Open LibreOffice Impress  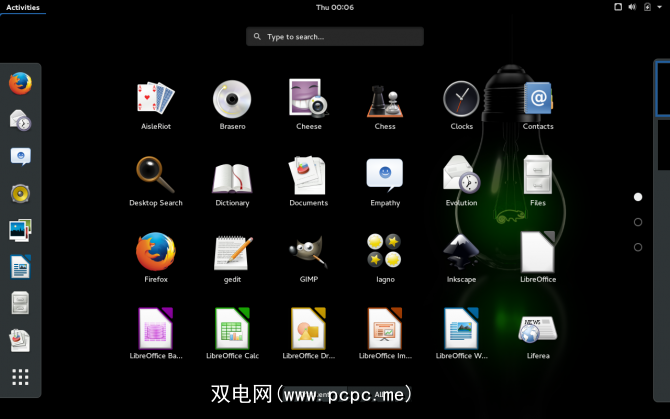[385, 334]
